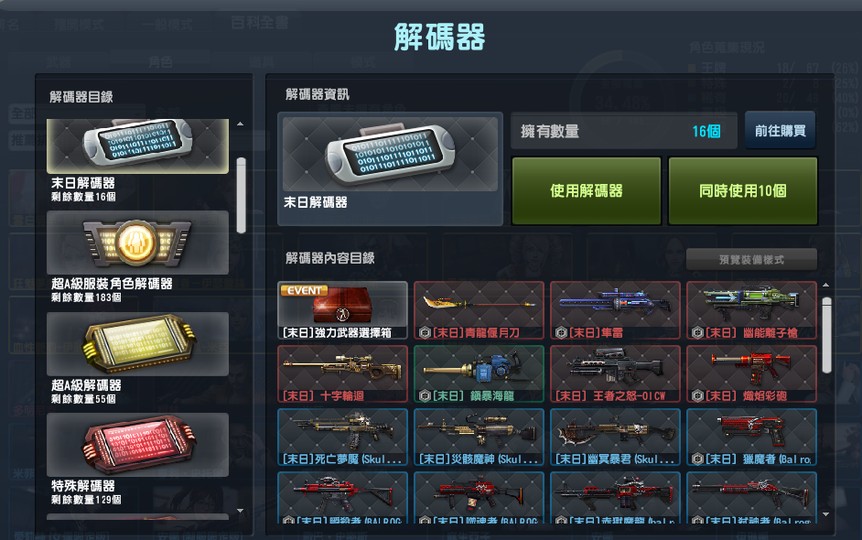Select the 十字輪迴 sniper rifle item
The width and height of the screenshot is (862, 540).
tap(342, 374)
